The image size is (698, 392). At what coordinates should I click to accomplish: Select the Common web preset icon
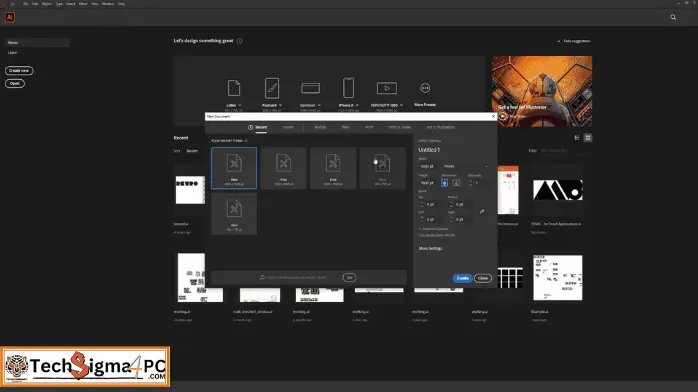tap(310, 88)
